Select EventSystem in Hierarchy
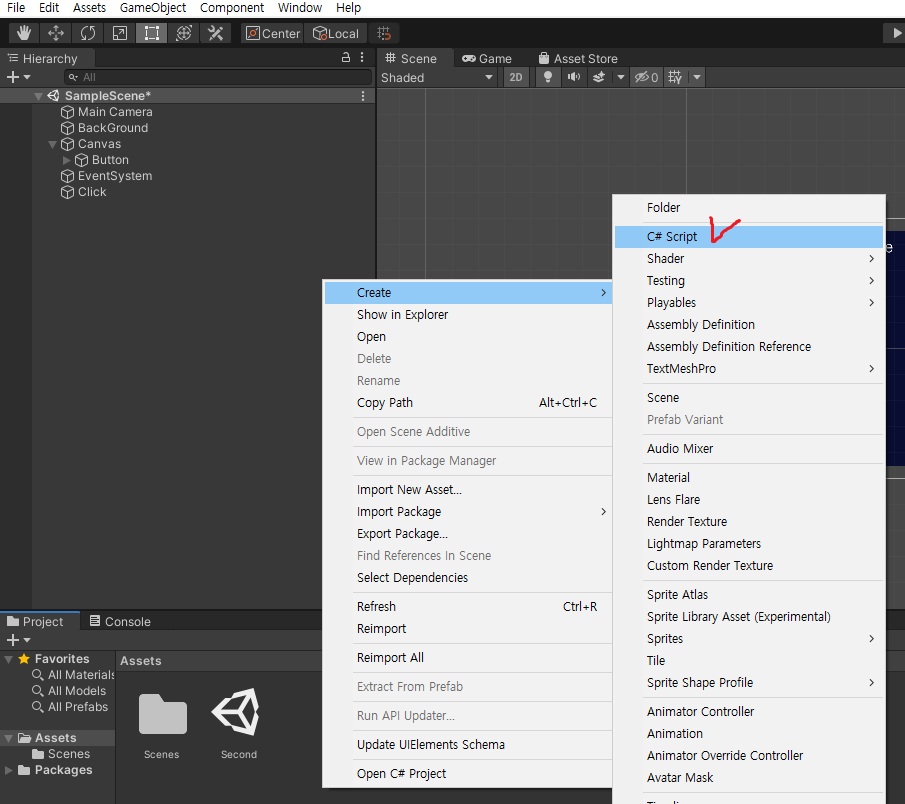905x804 pixels. pyautogui.click(x=107, y=176)
